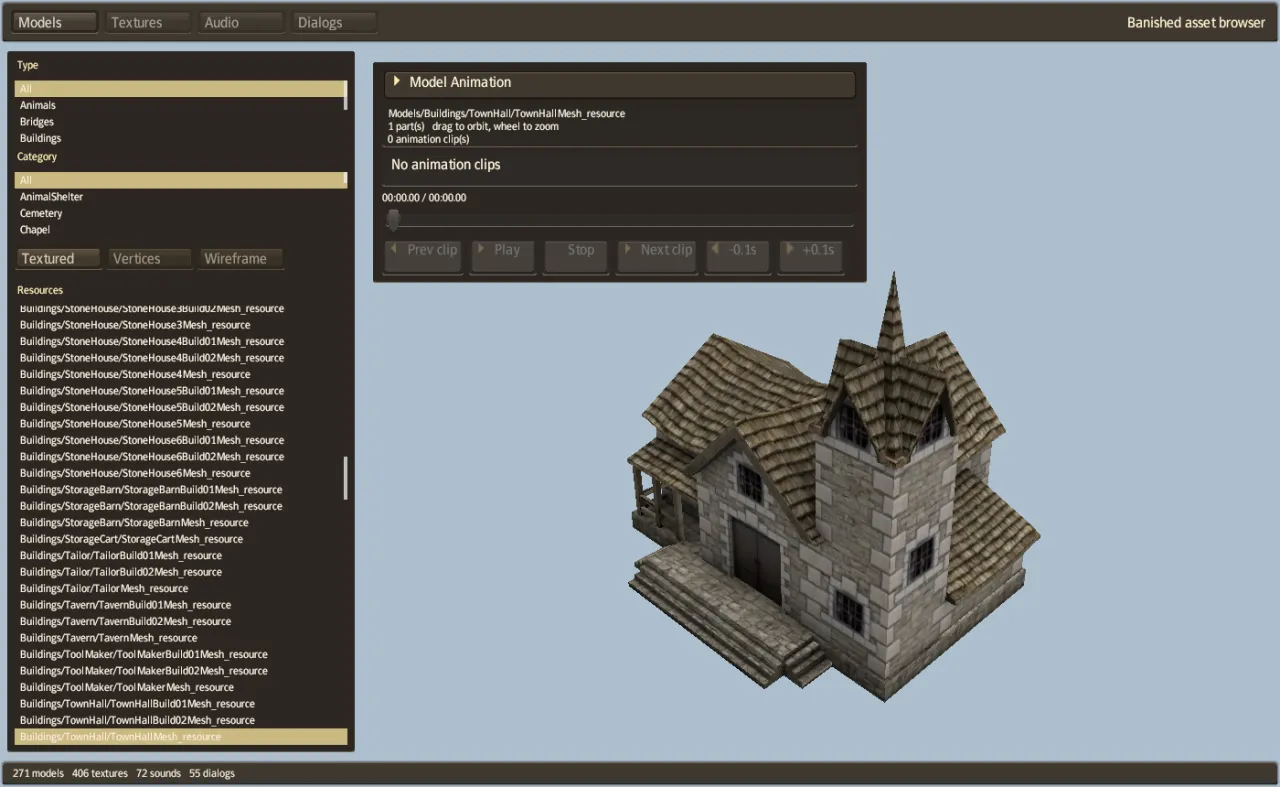
Task: Select Textured render mode
Action: [59, 259]
